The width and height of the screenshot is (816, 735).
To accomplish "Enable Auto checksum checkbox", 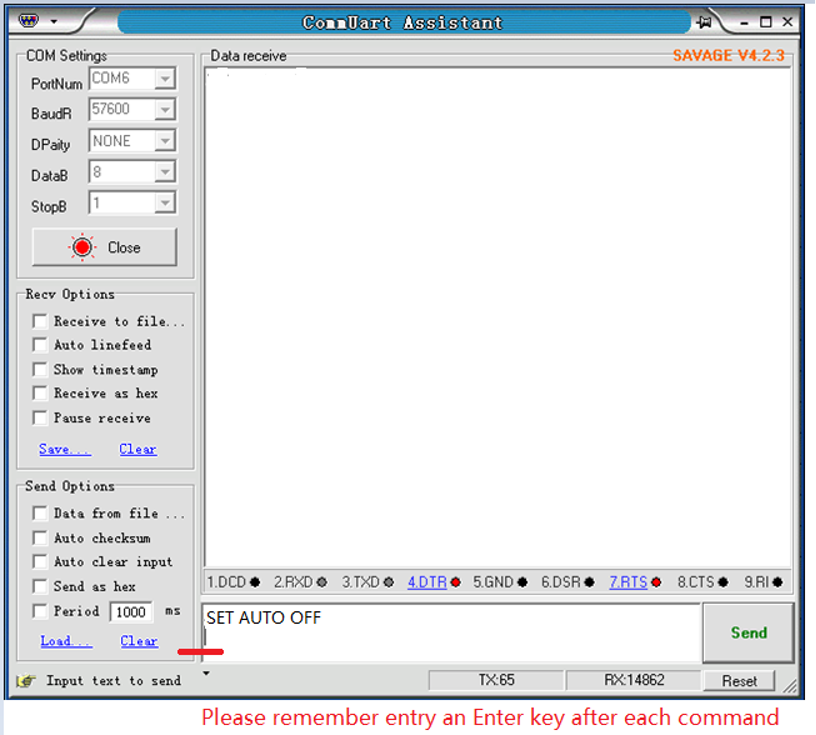I will pos(40,538).
